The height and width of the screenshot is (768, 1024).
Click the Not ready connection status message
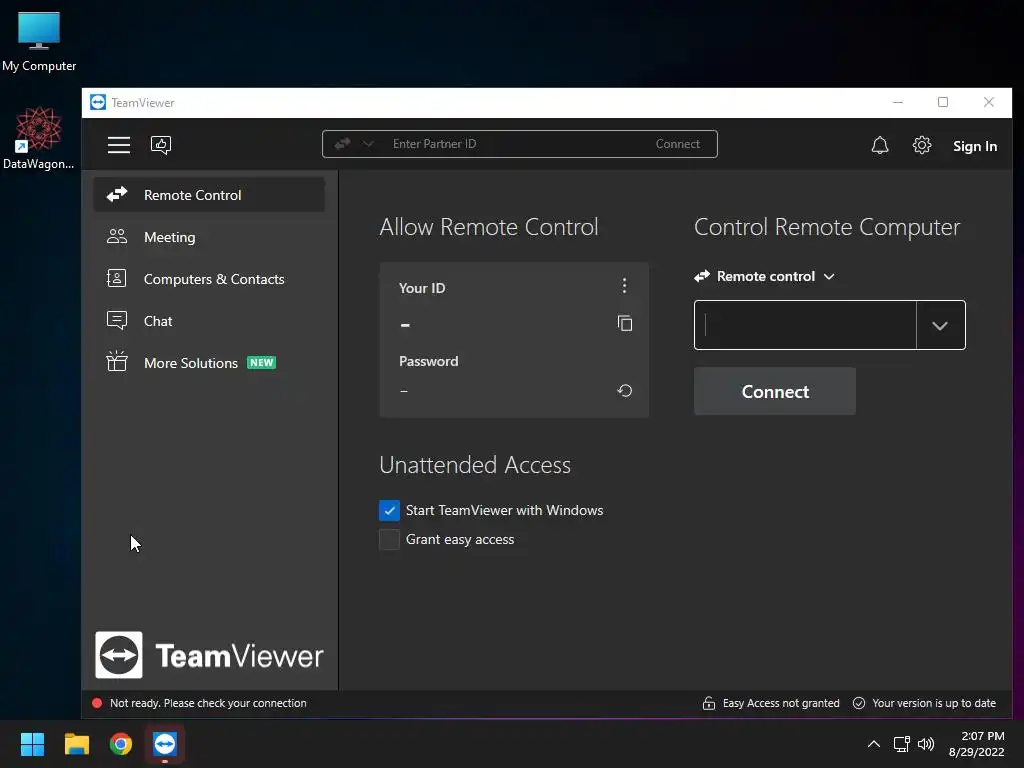click(208, 703)
